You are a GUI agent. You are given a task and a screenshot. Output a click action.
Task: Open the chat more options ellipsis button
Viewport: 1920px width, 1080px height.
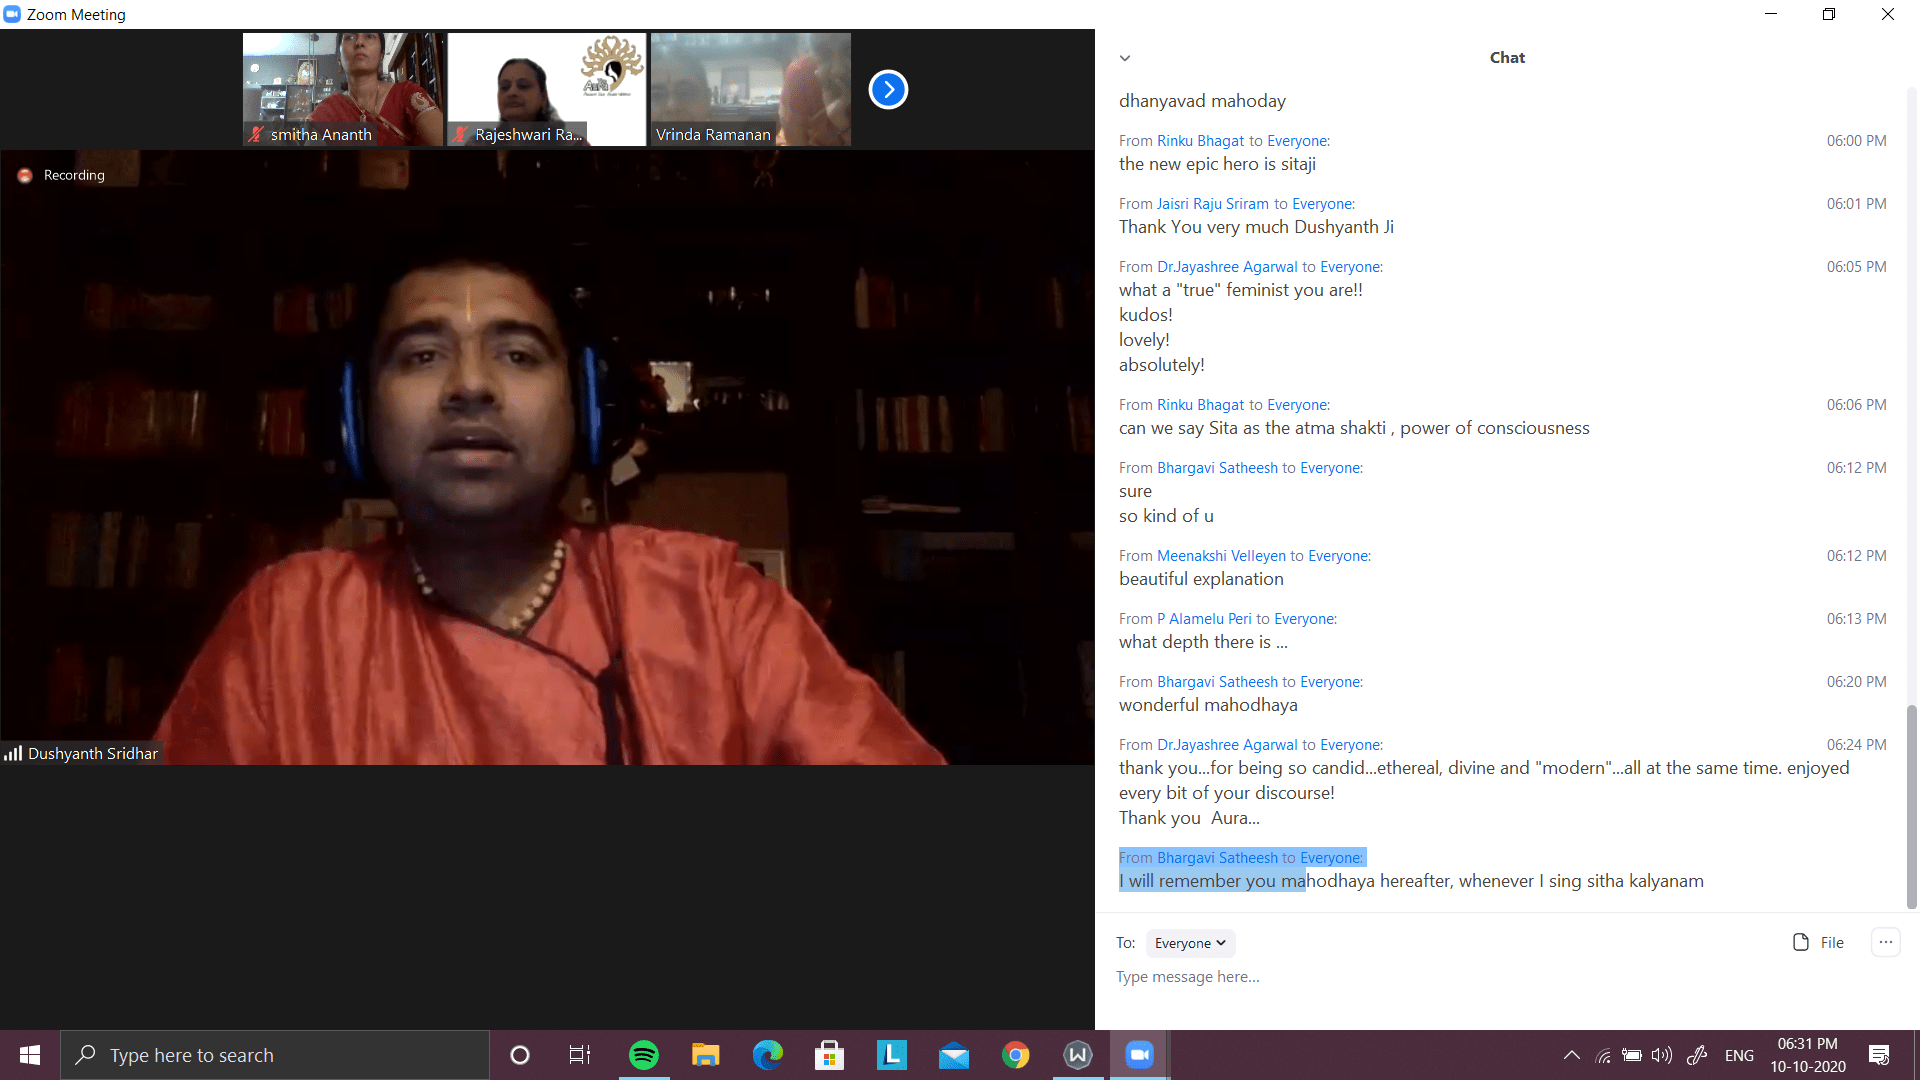pos(1885,942)
